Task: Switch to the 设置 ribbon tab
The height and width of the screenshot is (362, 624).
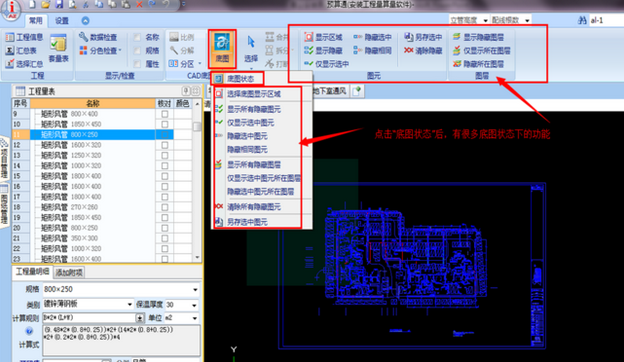Action: (x=62, y=20)
